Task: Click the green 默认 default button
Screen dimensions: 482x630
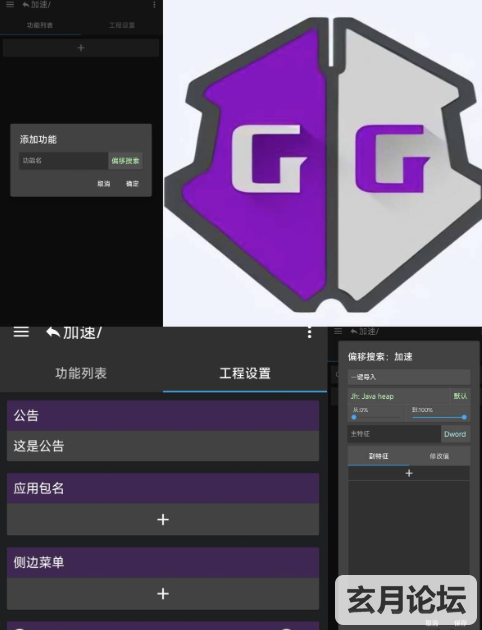Action: pyautogui.click(x=460, y=396)
